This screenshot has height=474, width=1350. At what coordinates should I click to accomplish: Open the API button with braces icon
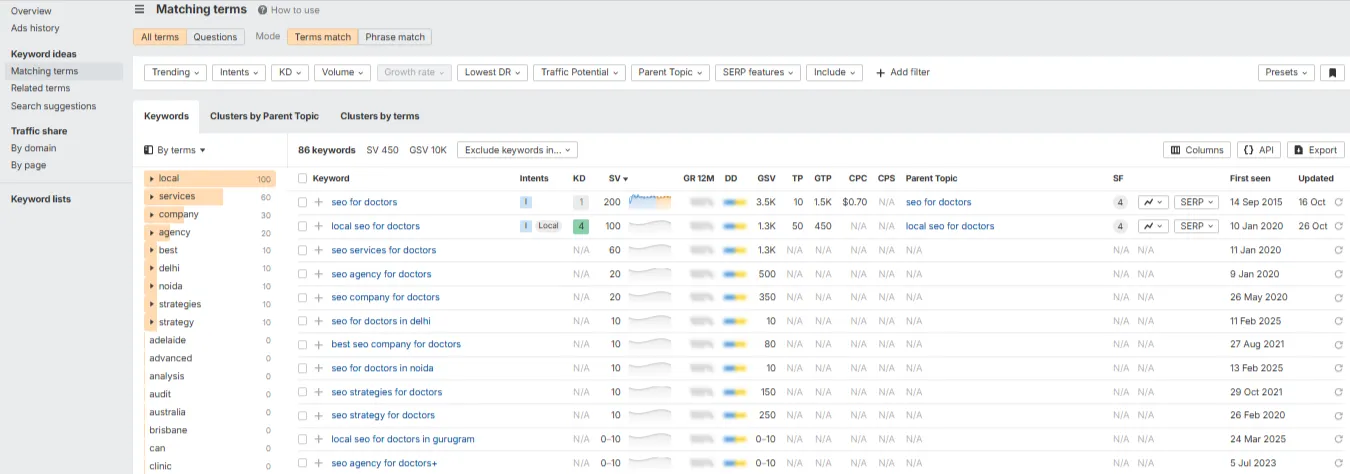pyautogui.click(x=1258, y=150)
